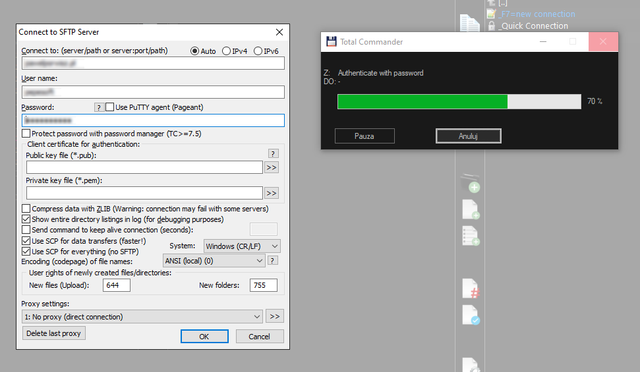Click the notepad icon beside _F7=new connection
640x372 pixels.
click(491, 14)
